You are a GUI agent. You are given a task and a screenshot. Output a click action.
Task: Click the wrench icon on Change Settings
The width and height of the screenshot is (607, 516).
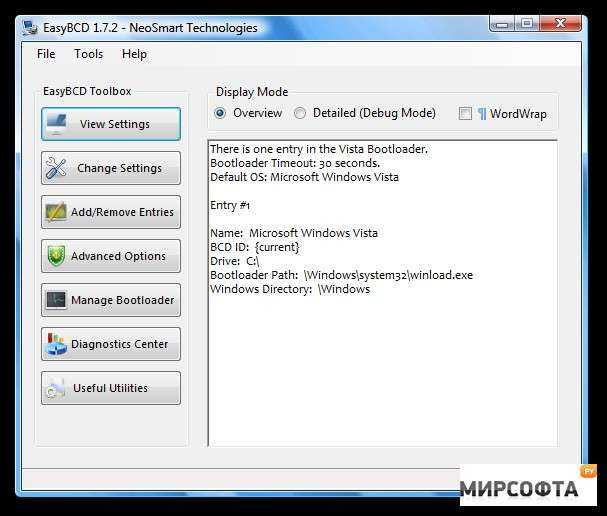tap(57, 168)
